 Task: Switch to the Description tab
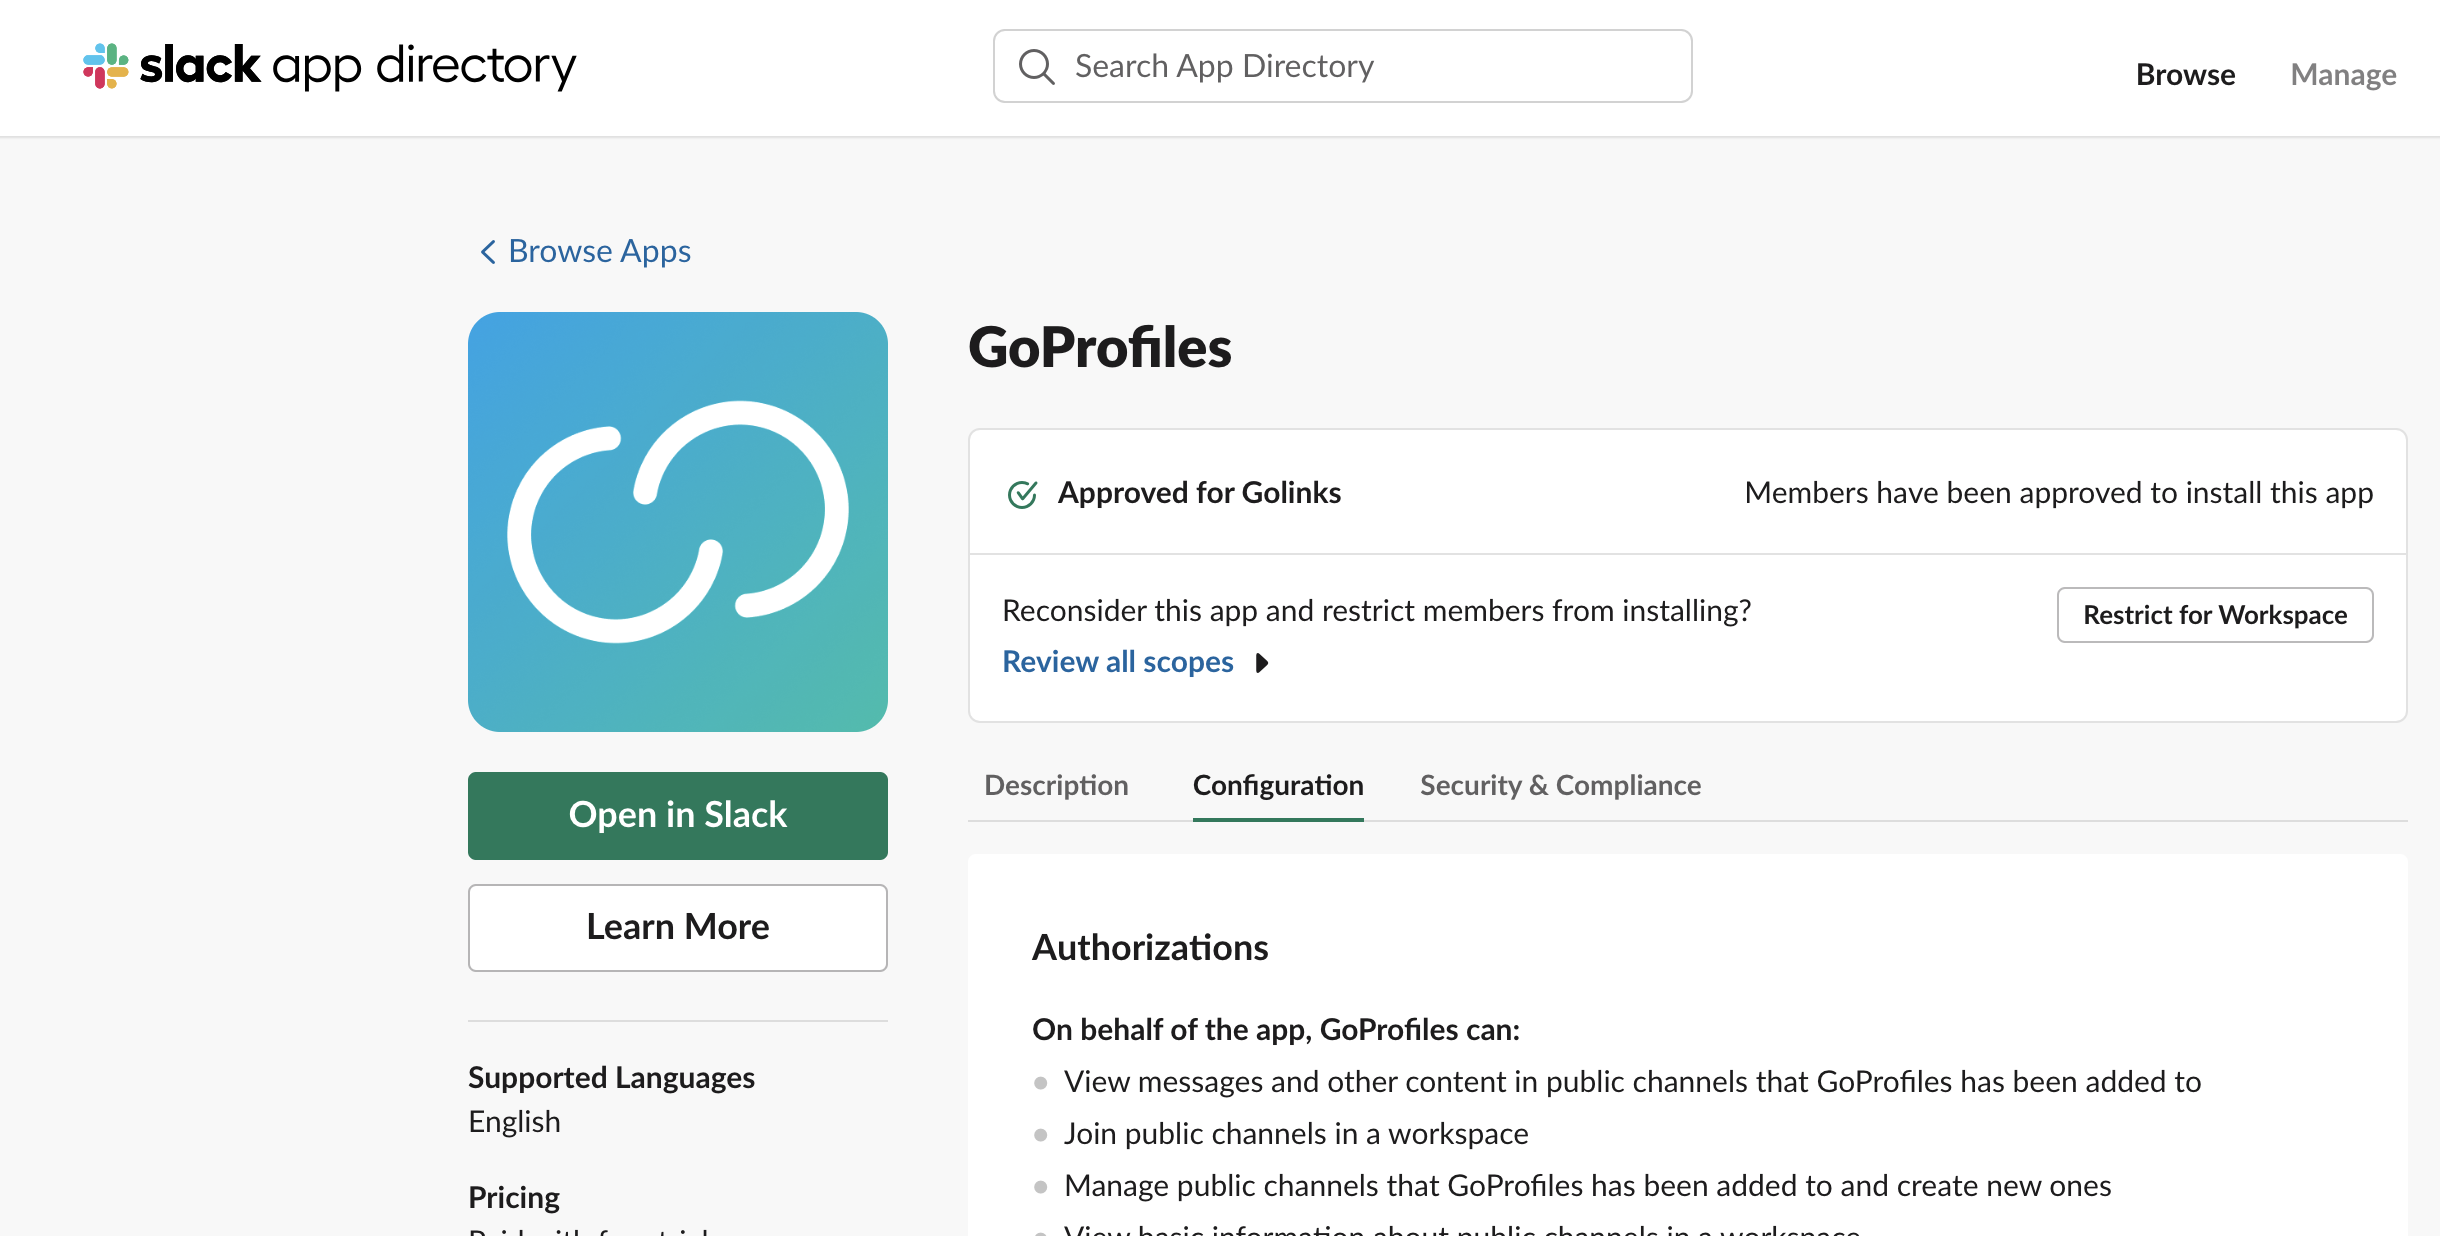coord(1056,786)
